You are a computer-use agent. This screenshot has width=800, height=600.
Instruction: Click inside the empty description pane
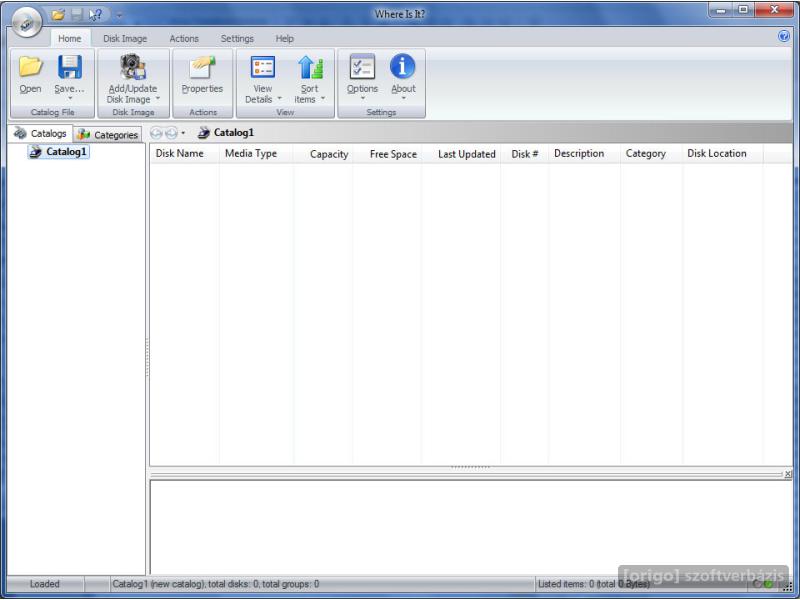coord(471,527)
